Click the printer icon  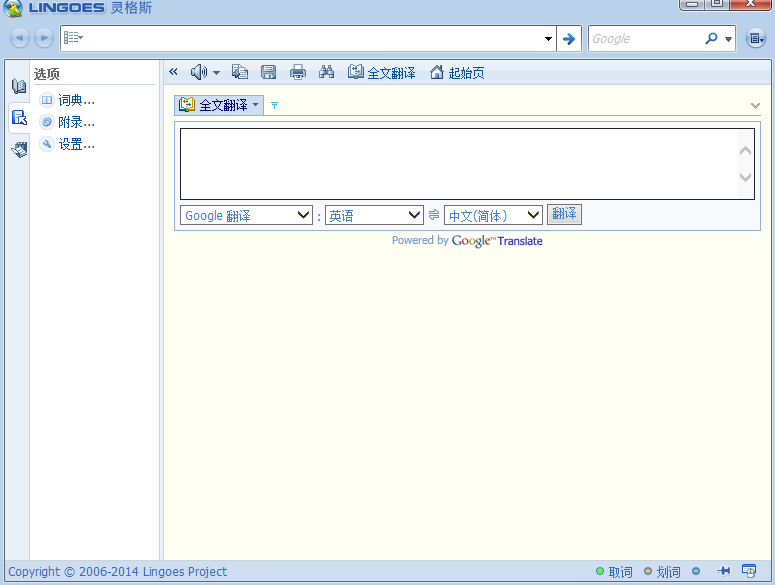[298, 72]
